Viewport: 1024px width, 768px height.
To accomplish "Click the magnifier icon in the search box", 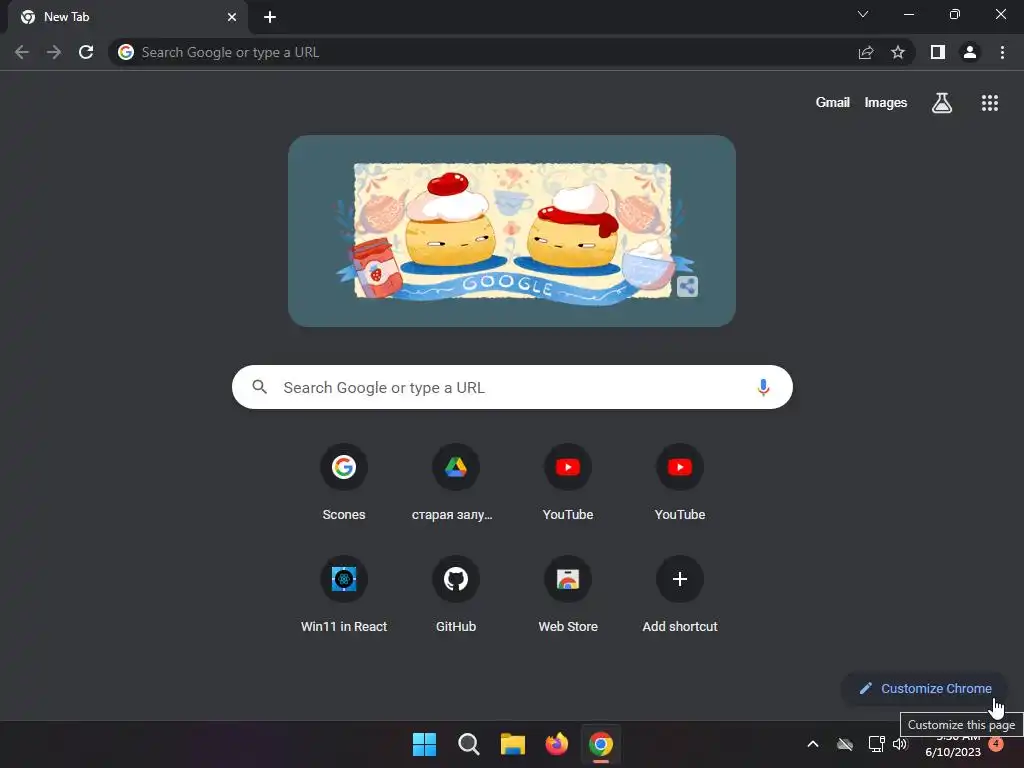I will pos(259,387).
